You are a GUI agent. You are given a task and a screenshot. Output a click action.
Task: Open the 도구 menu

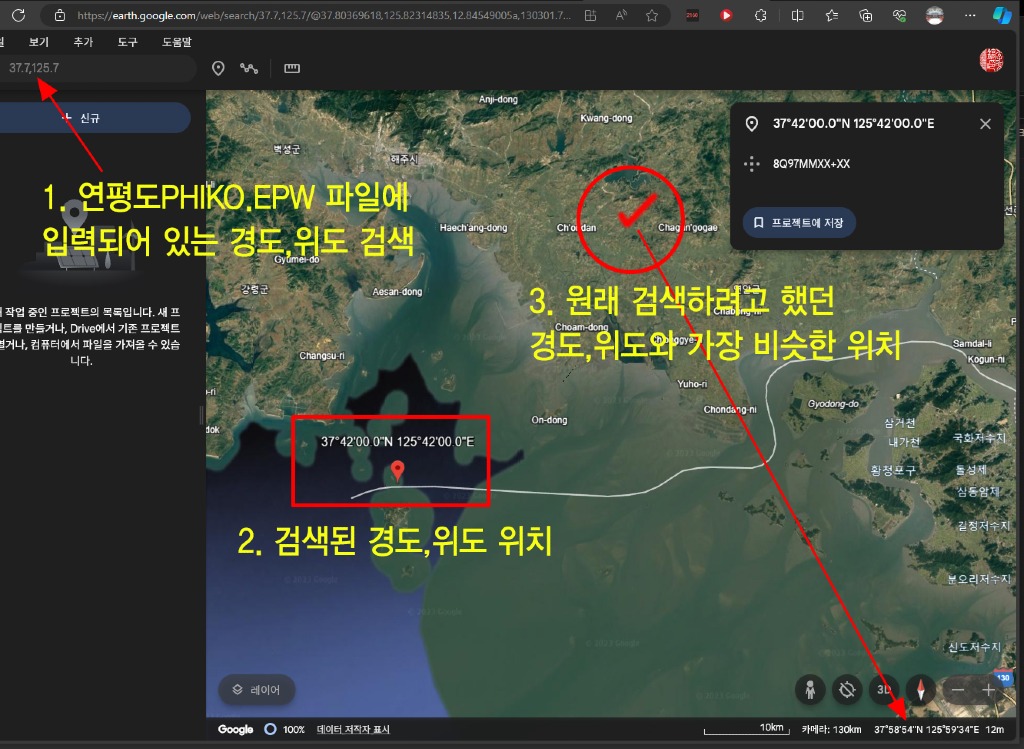(x=127, y=42)
